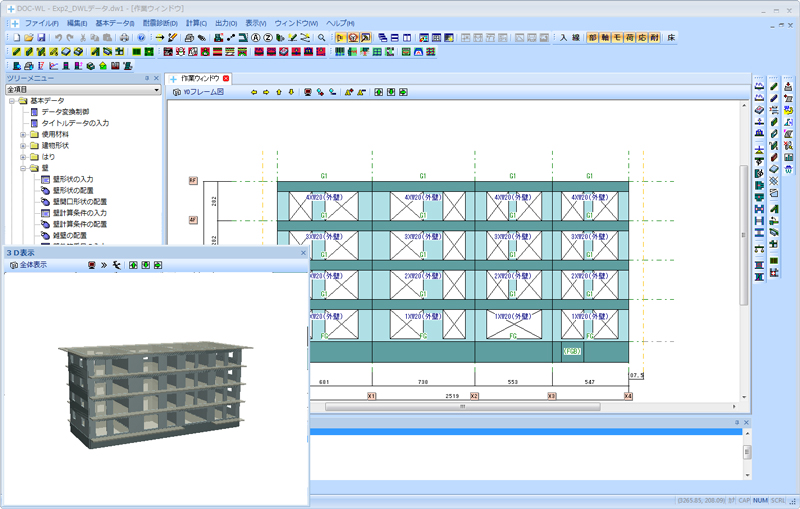Select 壁形状の入力 tree item
The height and width of the screenshot is (509, 800).
coord(73,179)
